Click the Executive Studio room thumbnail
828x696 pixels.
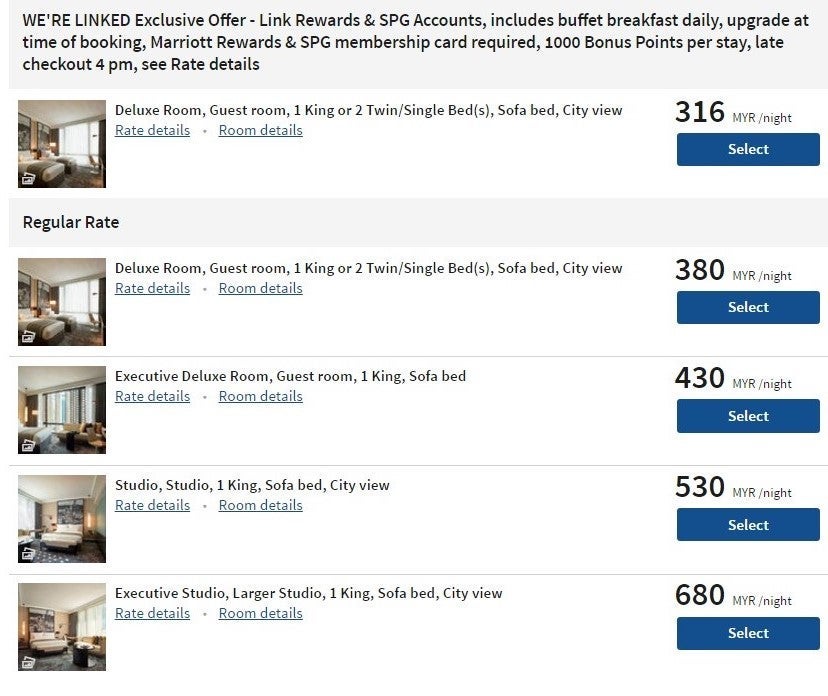[x=62, y=627]
